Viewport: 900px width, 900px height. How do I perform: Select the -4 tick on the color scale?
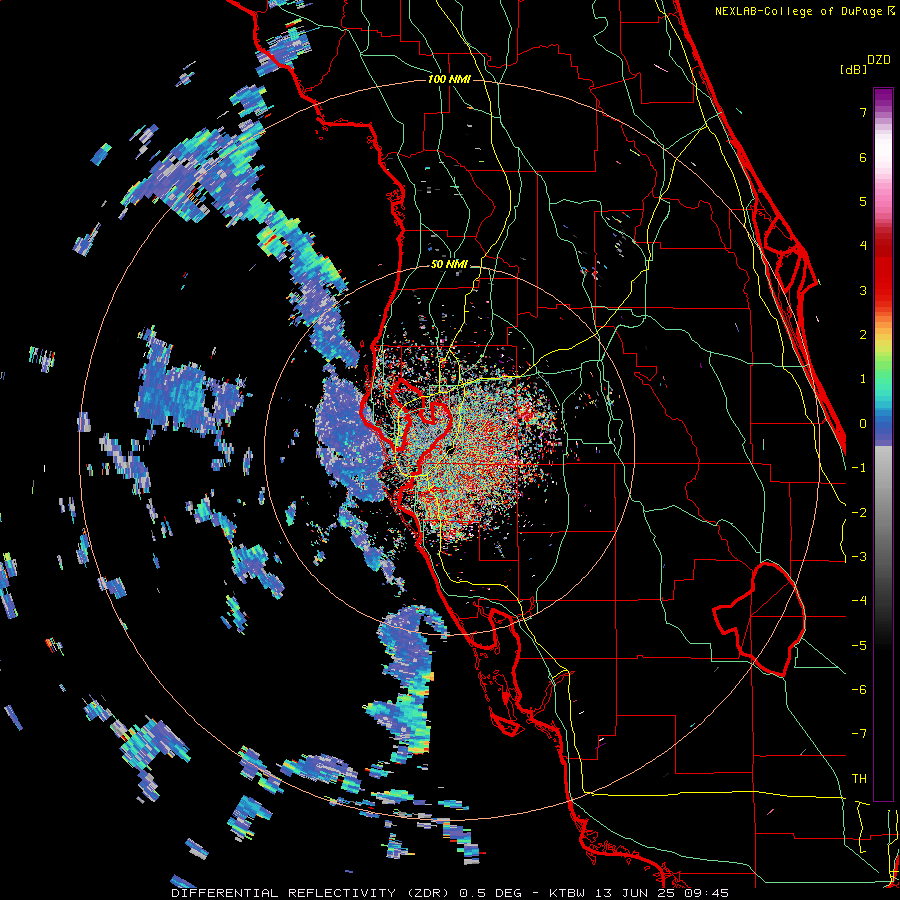tap(859, 601)
